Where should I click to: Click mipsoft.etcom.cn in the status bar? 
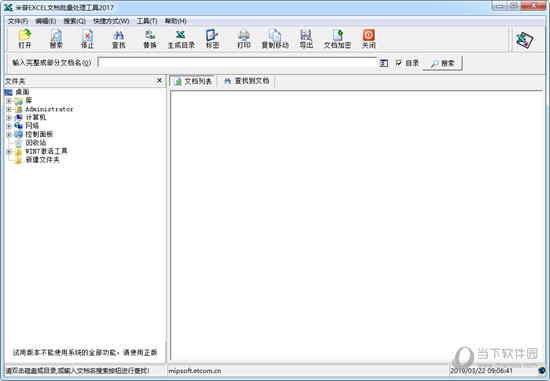tap(195, 370)
